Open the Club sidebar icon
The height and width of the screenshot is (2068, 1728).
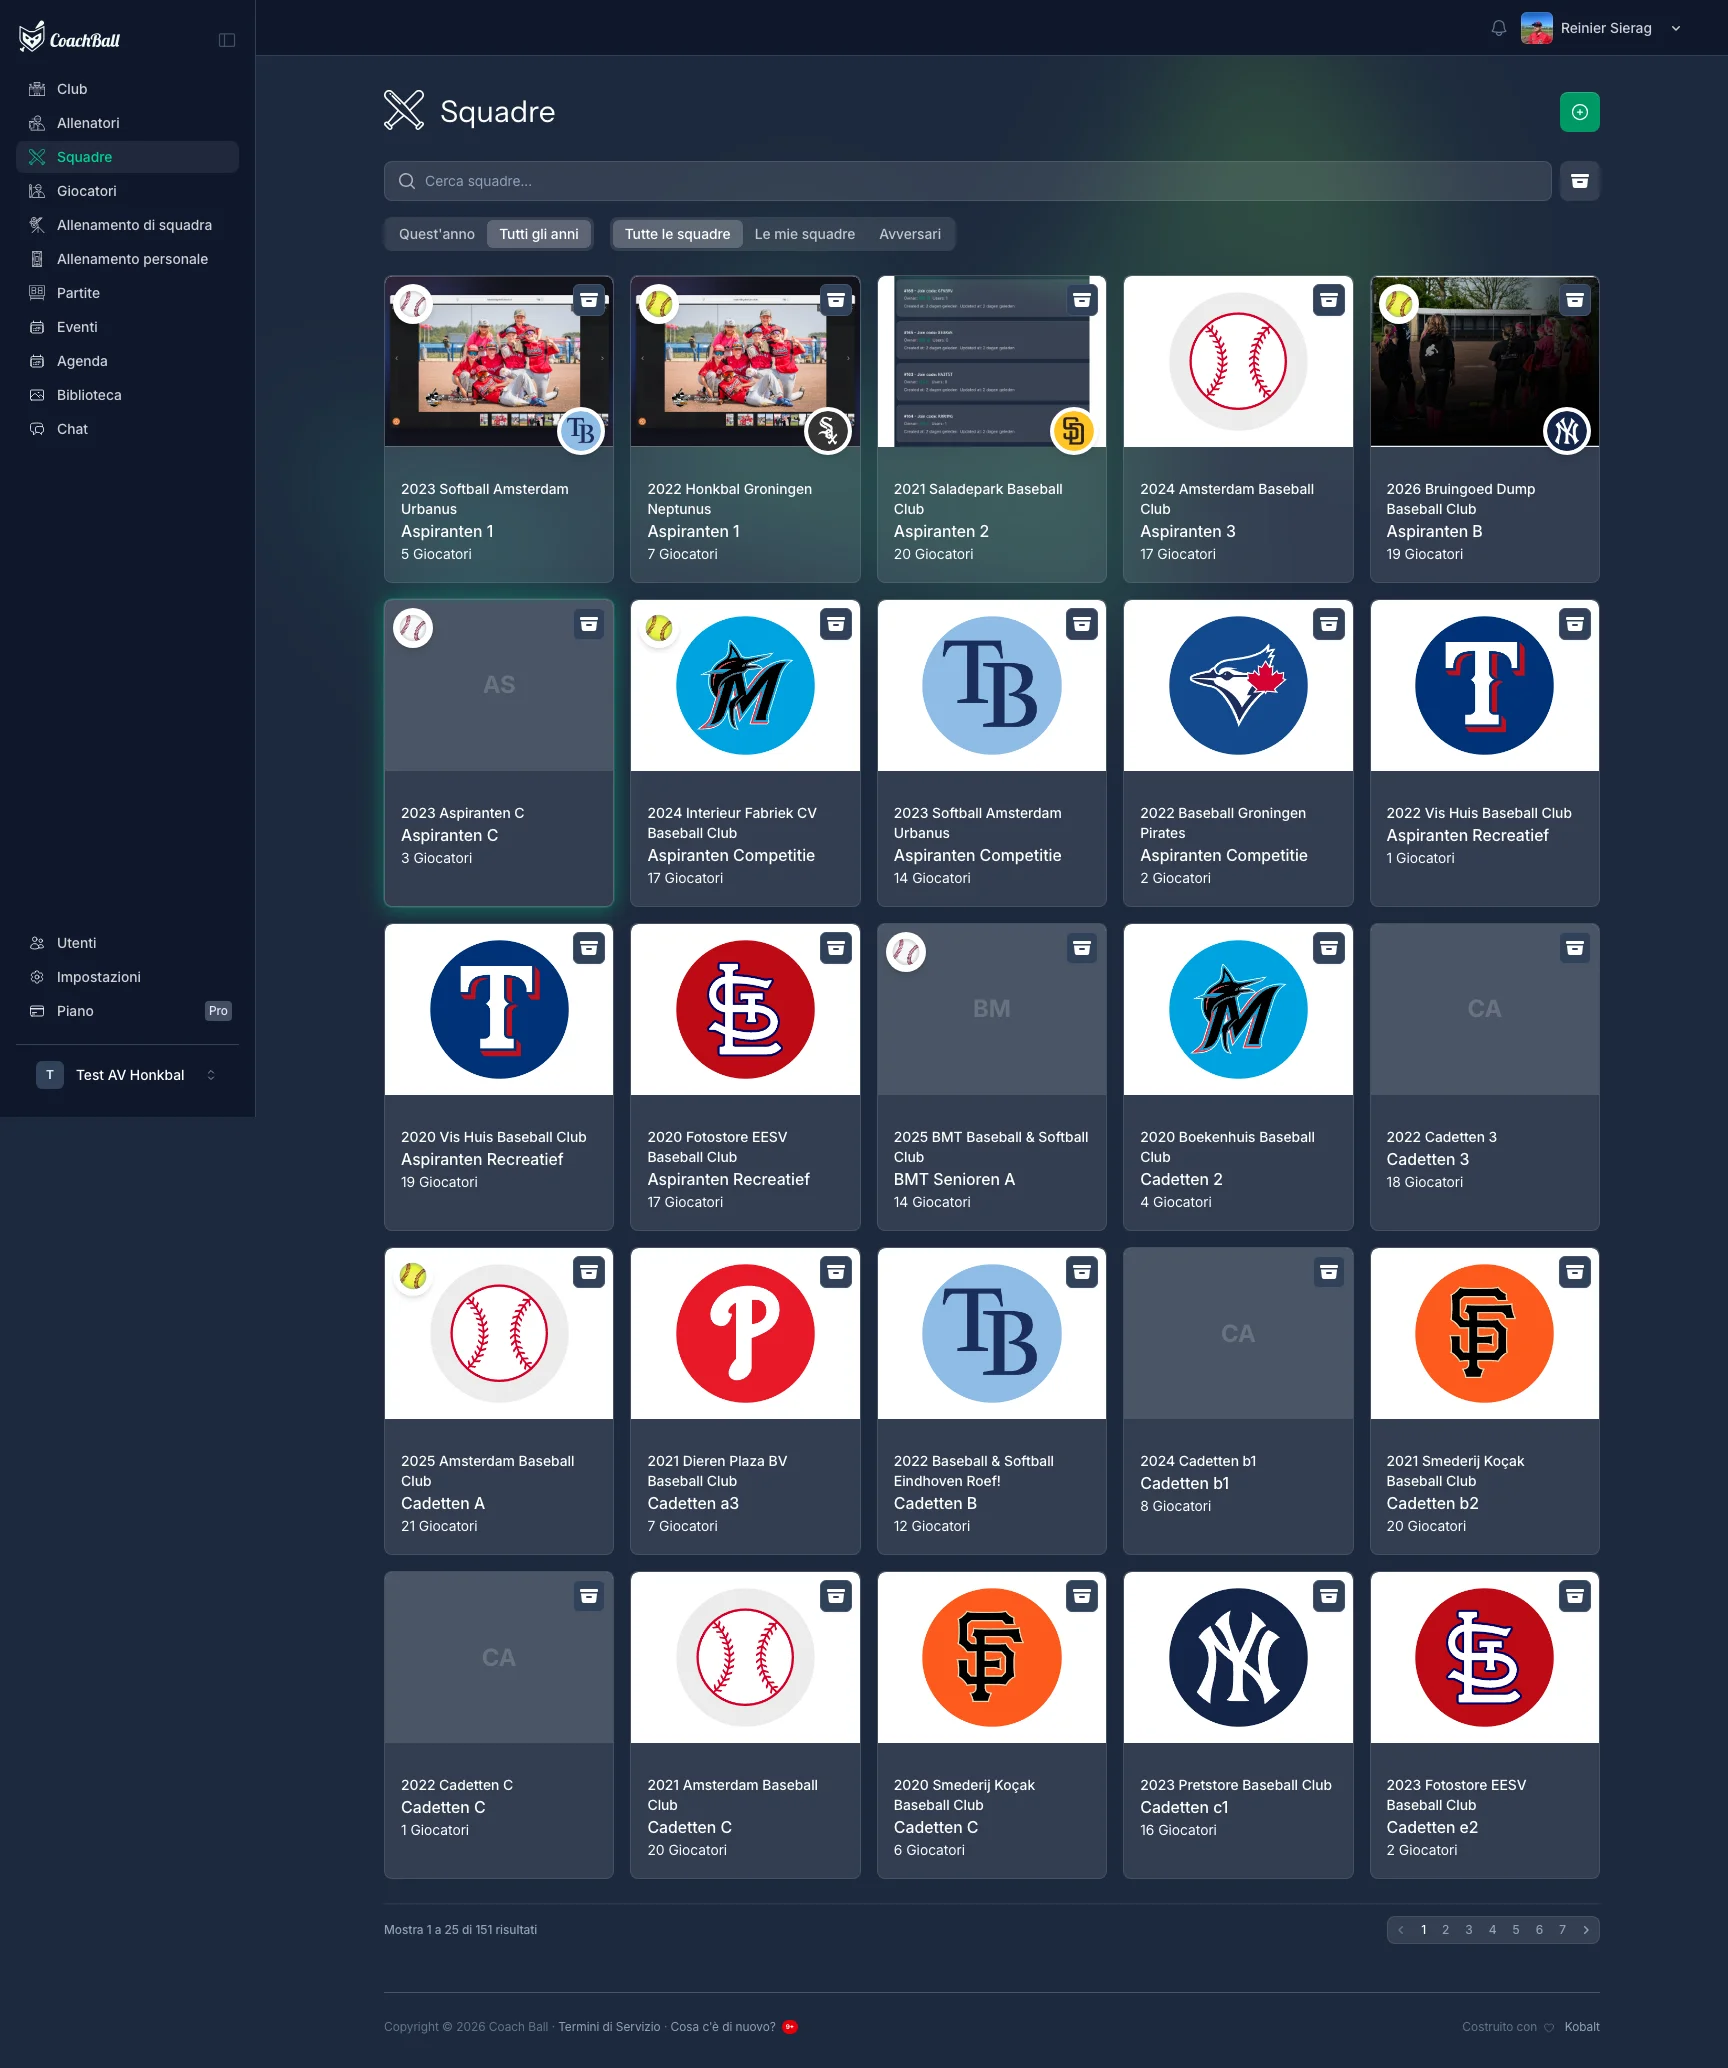37,89
